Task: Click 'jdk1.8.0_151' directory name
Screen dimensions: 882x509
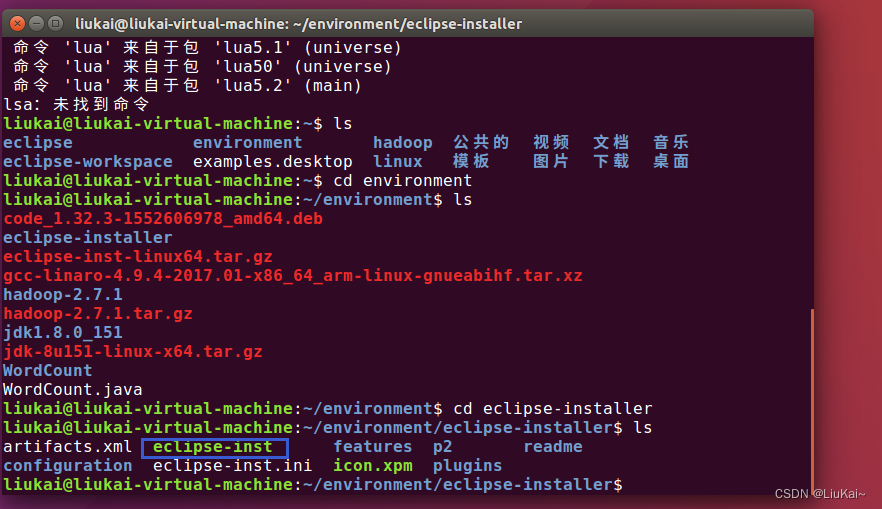Action: tap(63, 332)
